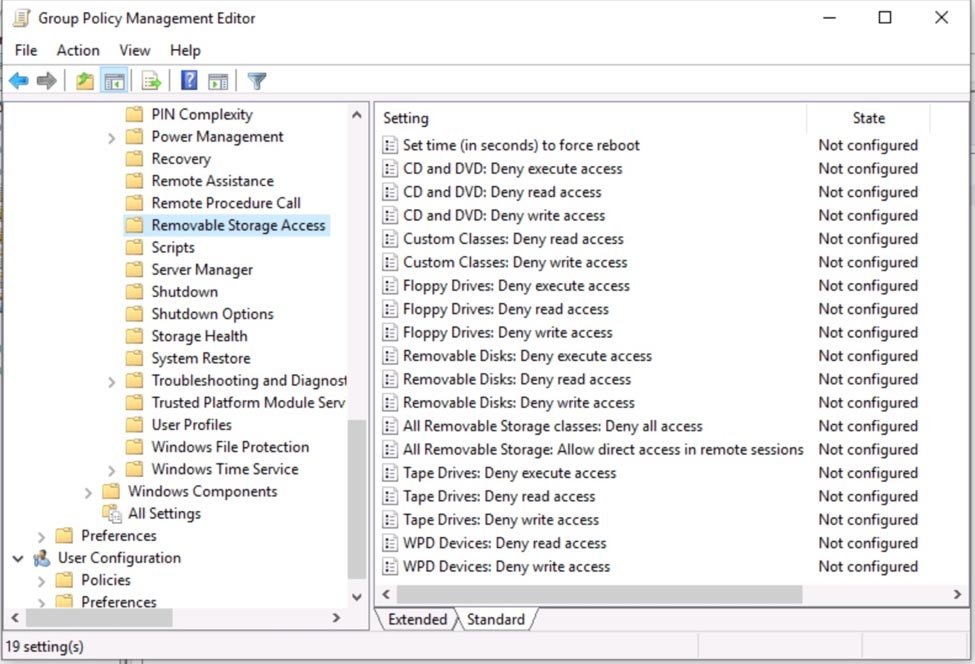Expand the Power Management tree node

[x=113, y=136]
